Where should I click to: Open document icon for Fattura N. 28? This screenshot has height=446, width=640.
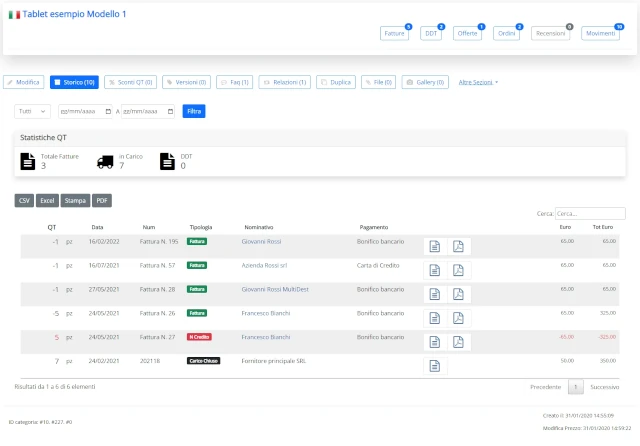(x=435, y=294)
